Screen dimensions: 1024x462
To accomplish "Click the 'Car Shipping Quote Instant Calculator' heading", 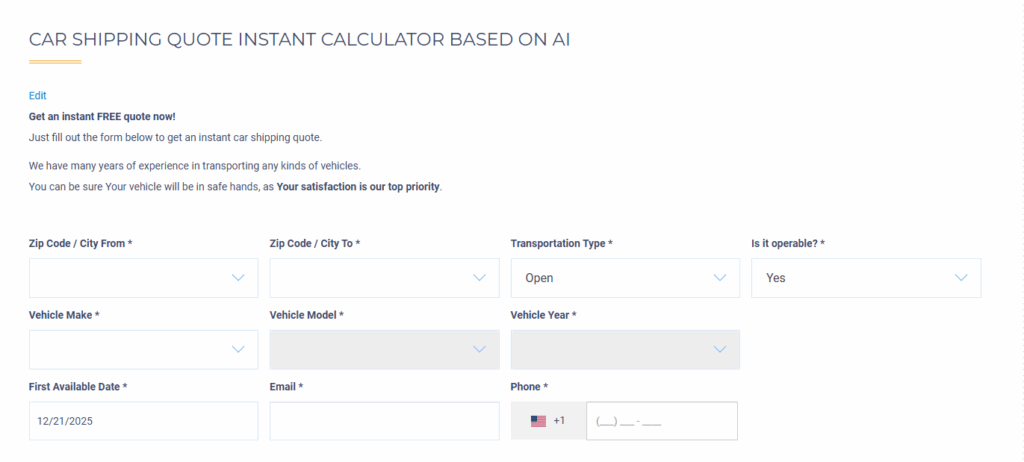I will point(300,40).
